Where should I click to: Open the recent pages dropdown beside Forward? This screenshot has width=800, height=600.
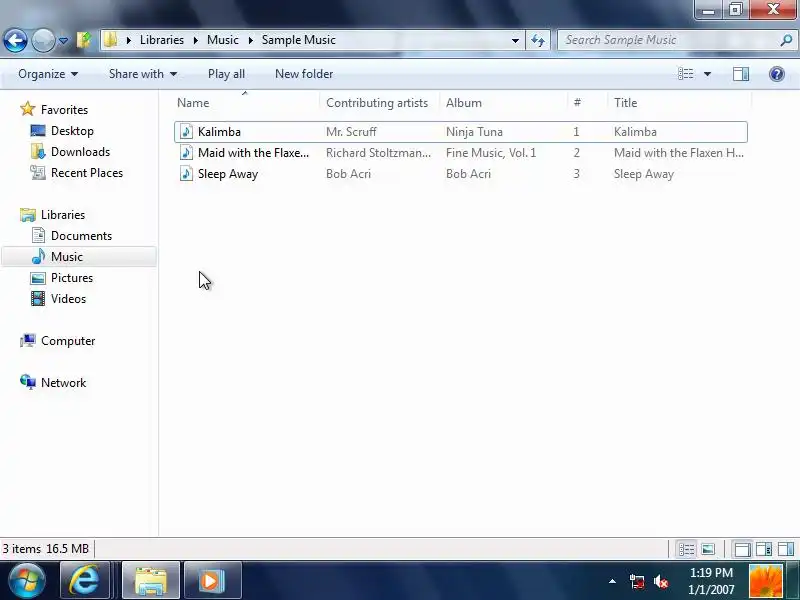(x=63, y=40)
